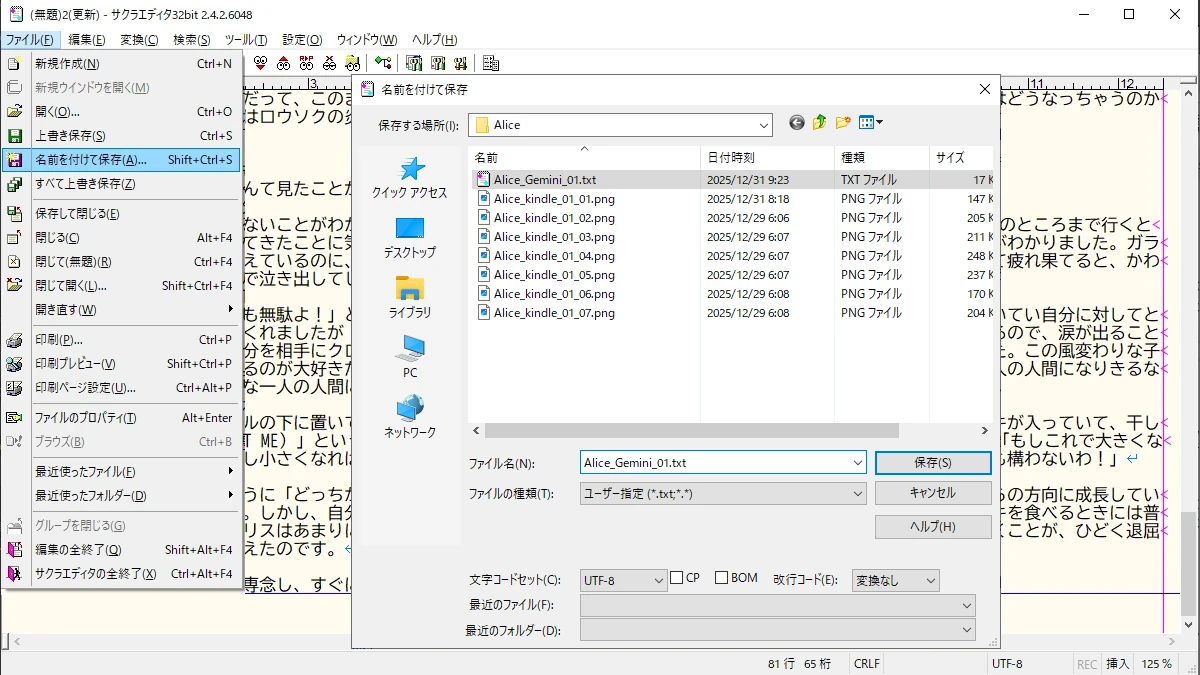Create a new folder in dialog
This screenshot has height=675, width=1200.
(x=843, y=123)
